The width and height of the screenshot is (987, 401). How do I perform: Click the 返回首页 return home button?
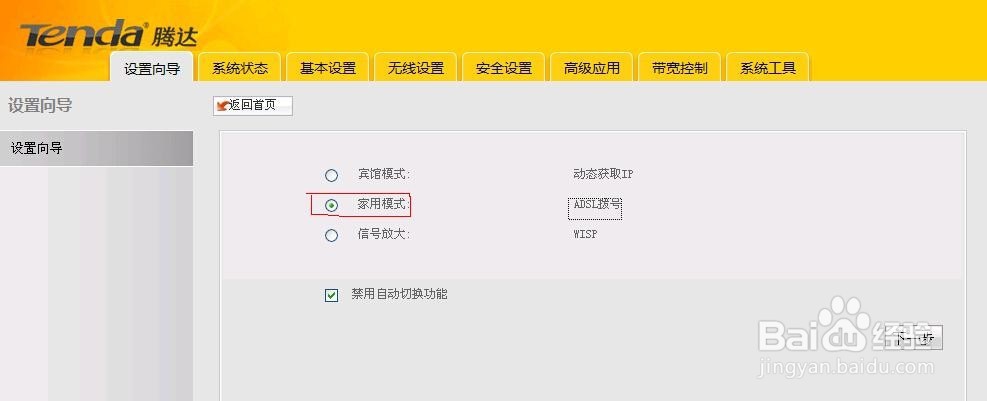coord(252,106)
